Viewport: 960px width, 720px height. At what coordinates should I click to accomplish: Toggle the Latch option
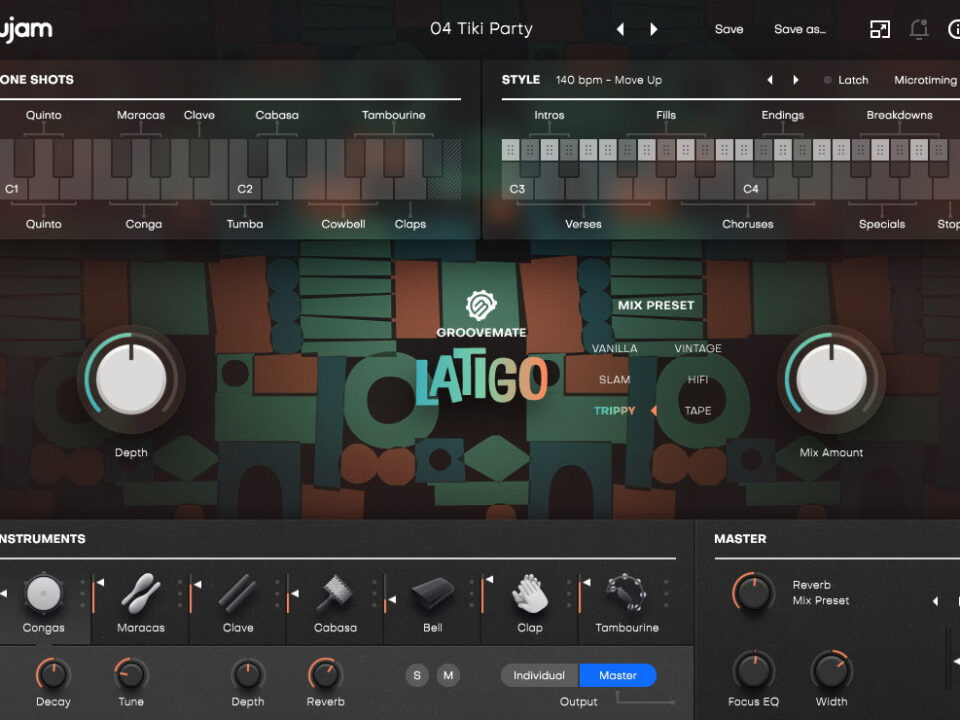846,80
